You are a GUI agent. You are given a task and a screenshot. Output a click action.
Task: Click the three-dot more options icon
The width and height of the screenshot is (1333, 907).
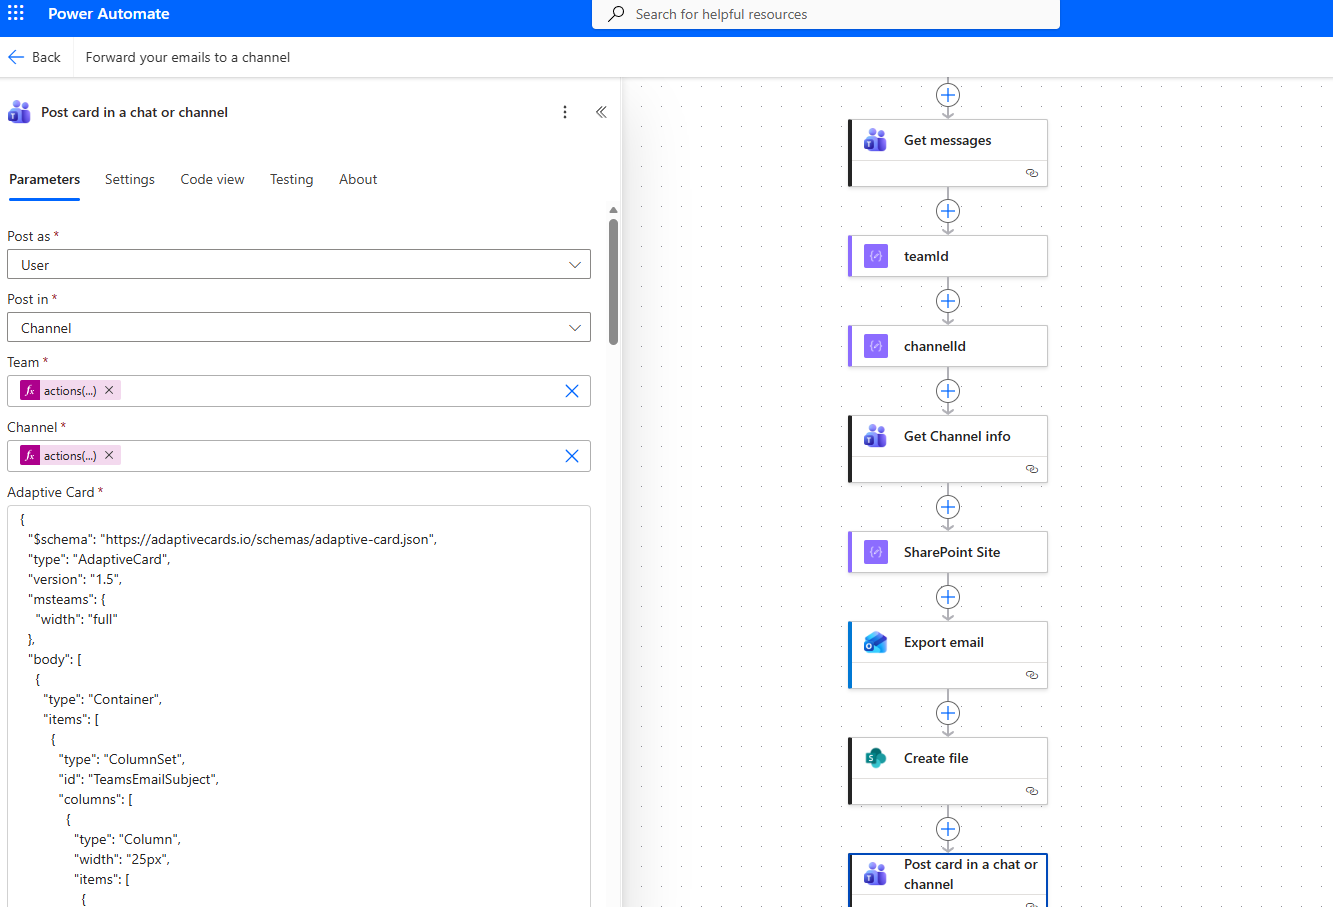click(565, 112)
